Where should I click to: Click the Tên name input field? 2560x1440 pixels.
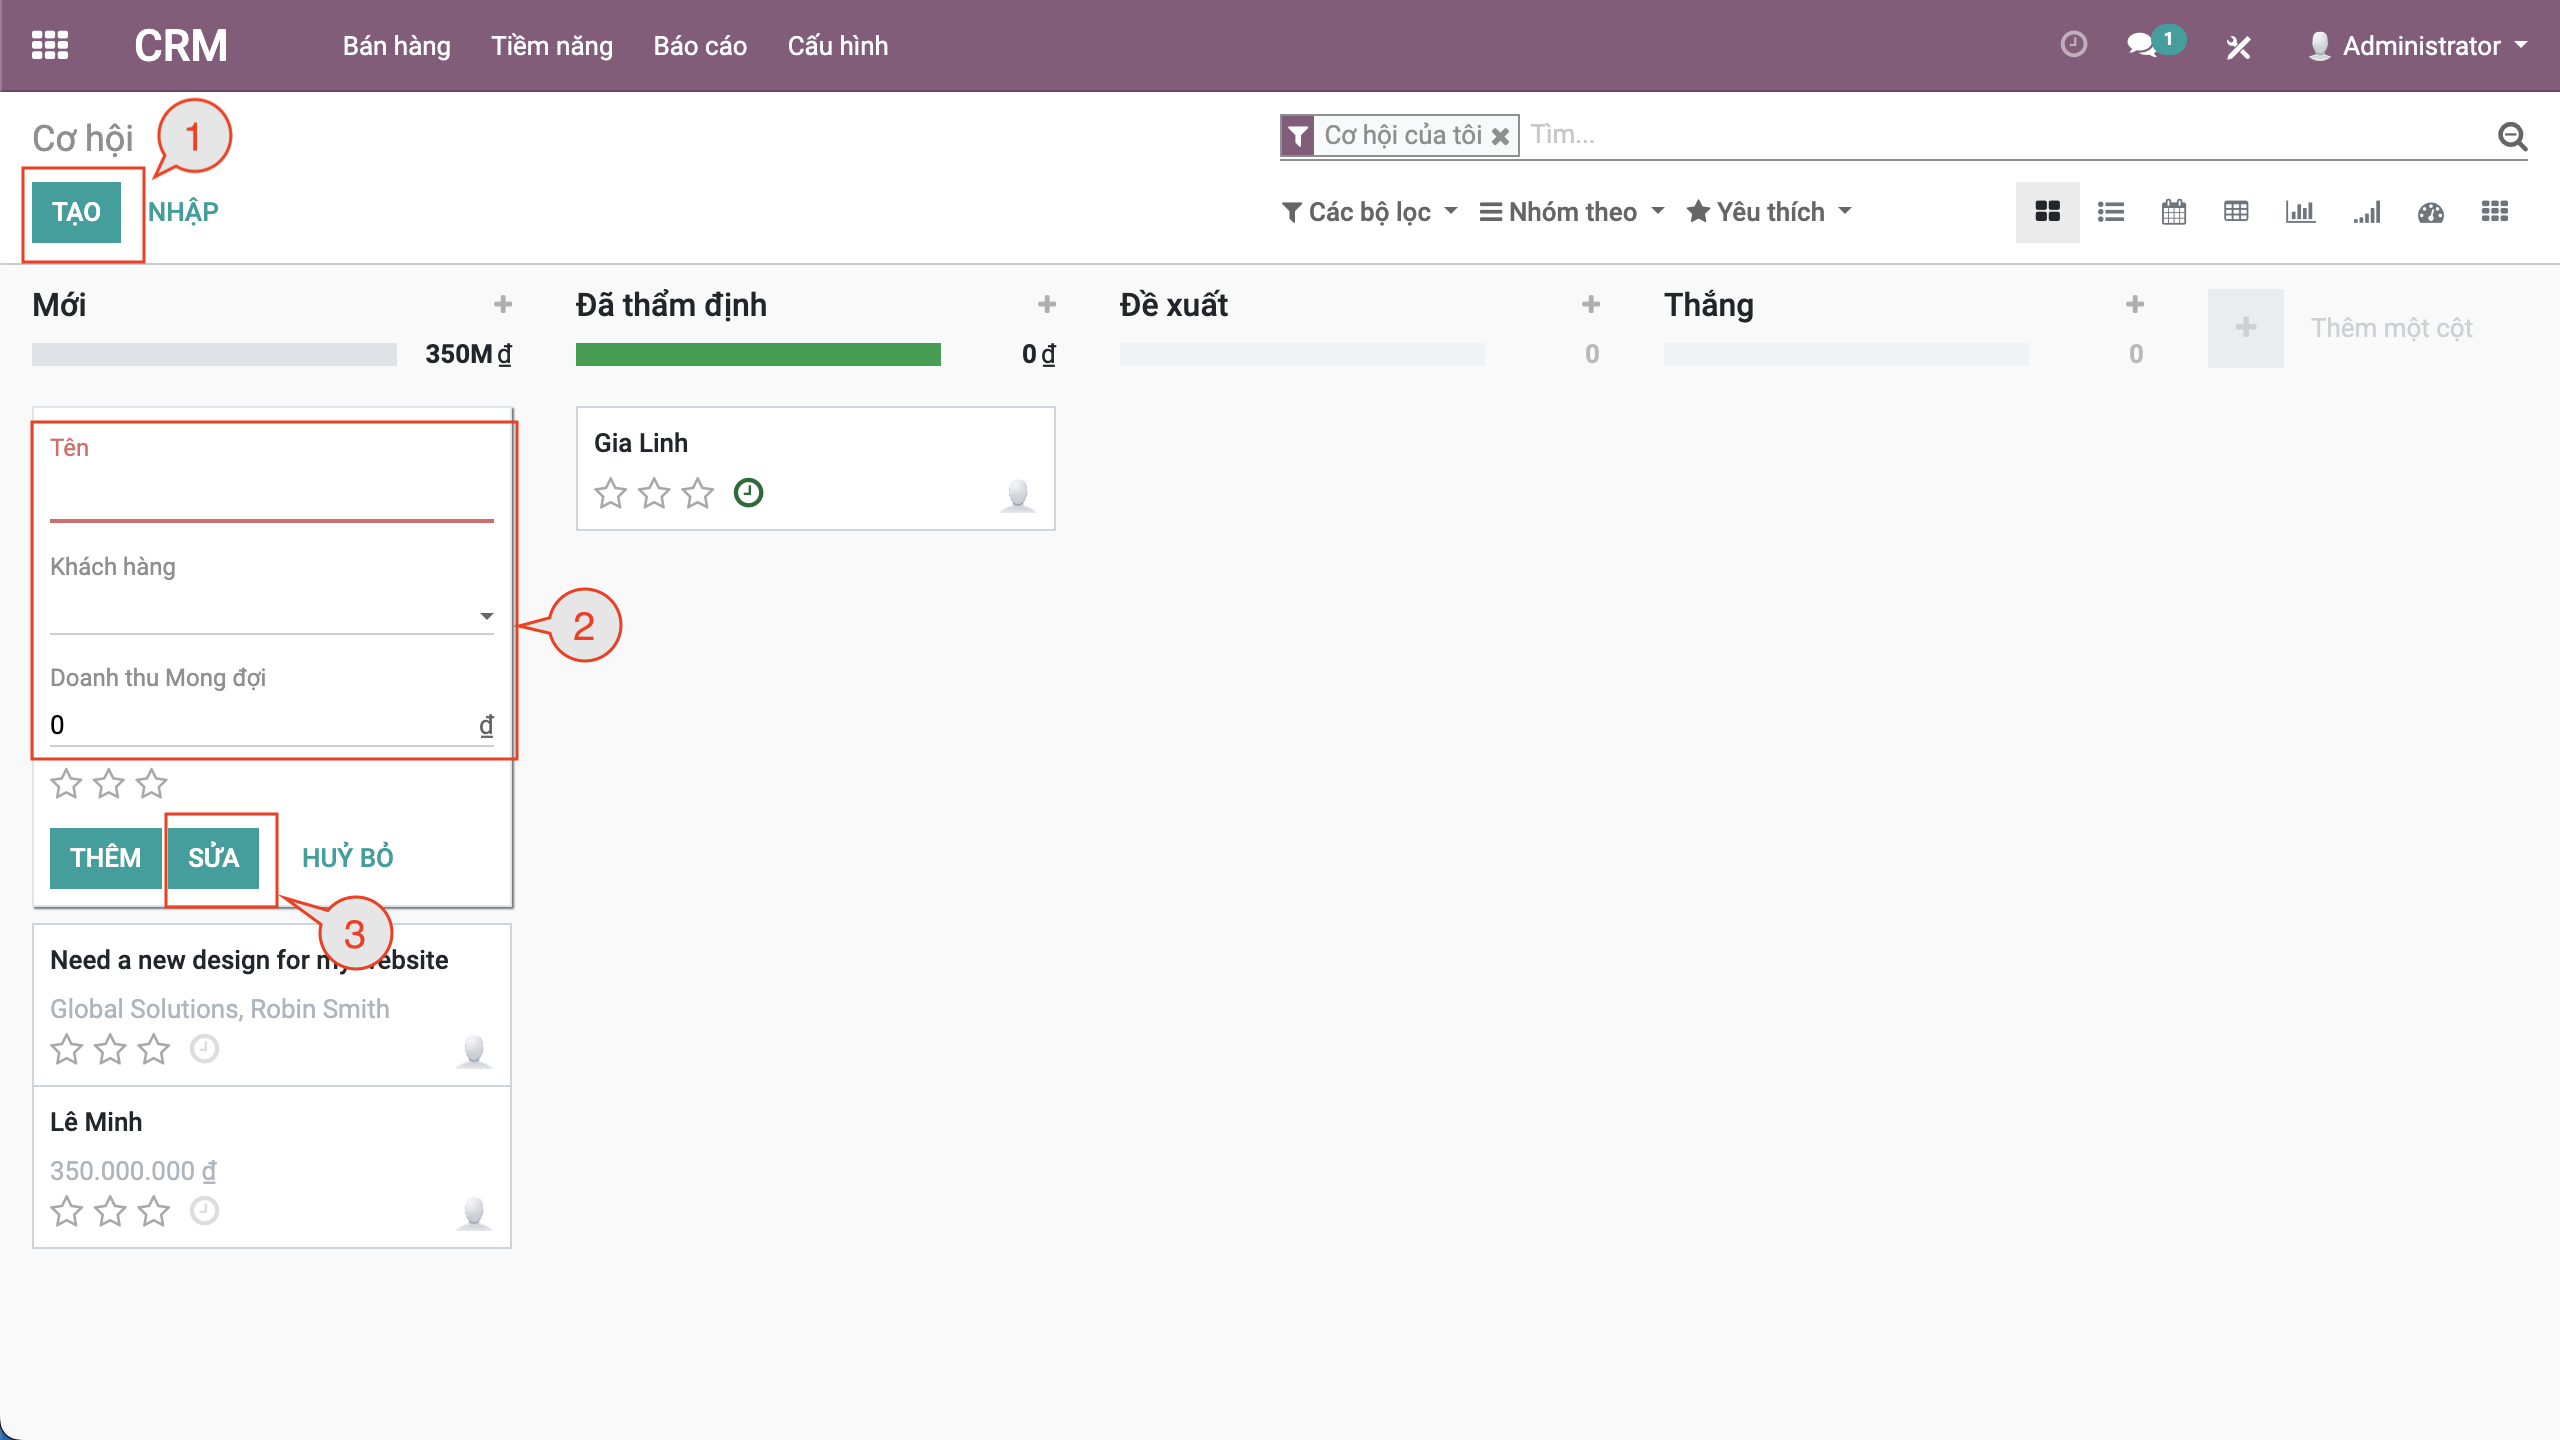[x=271, y=496]
